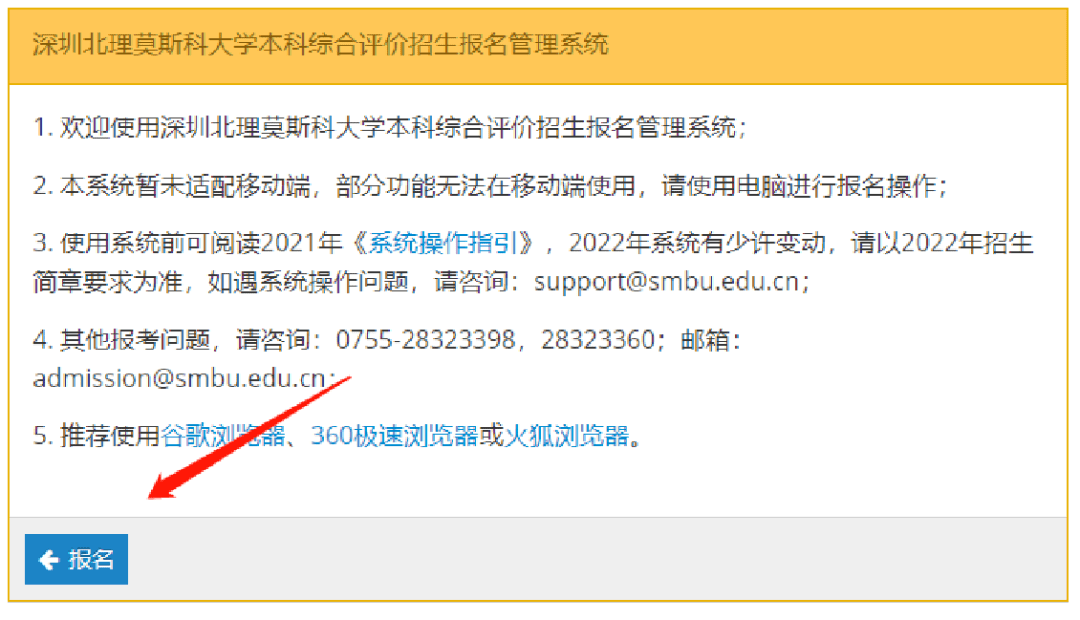Open the 360极速浏览器 link

(395, 435)
